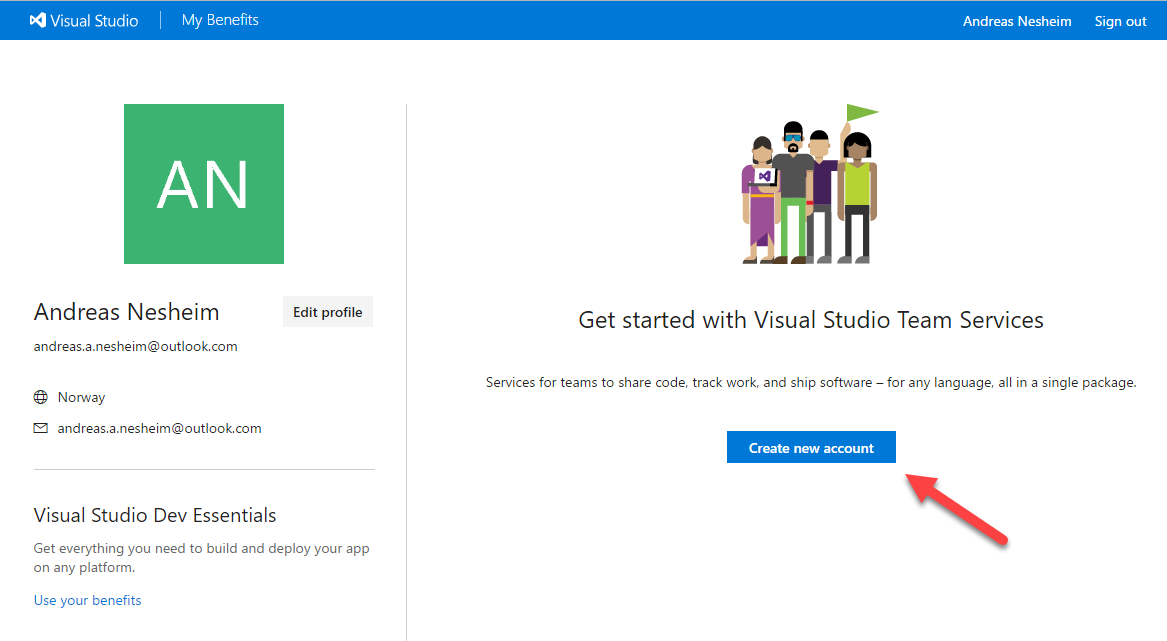The width and height of the screenshot is (1167, 641).
Task: Click the Services for teams description text
Action: tap(811, 383)
